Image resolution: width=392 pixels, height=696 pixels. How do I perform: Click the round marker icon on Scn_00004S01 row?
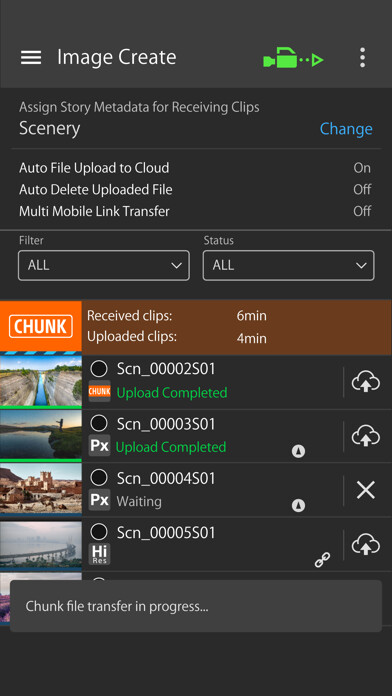pos(298,506)
